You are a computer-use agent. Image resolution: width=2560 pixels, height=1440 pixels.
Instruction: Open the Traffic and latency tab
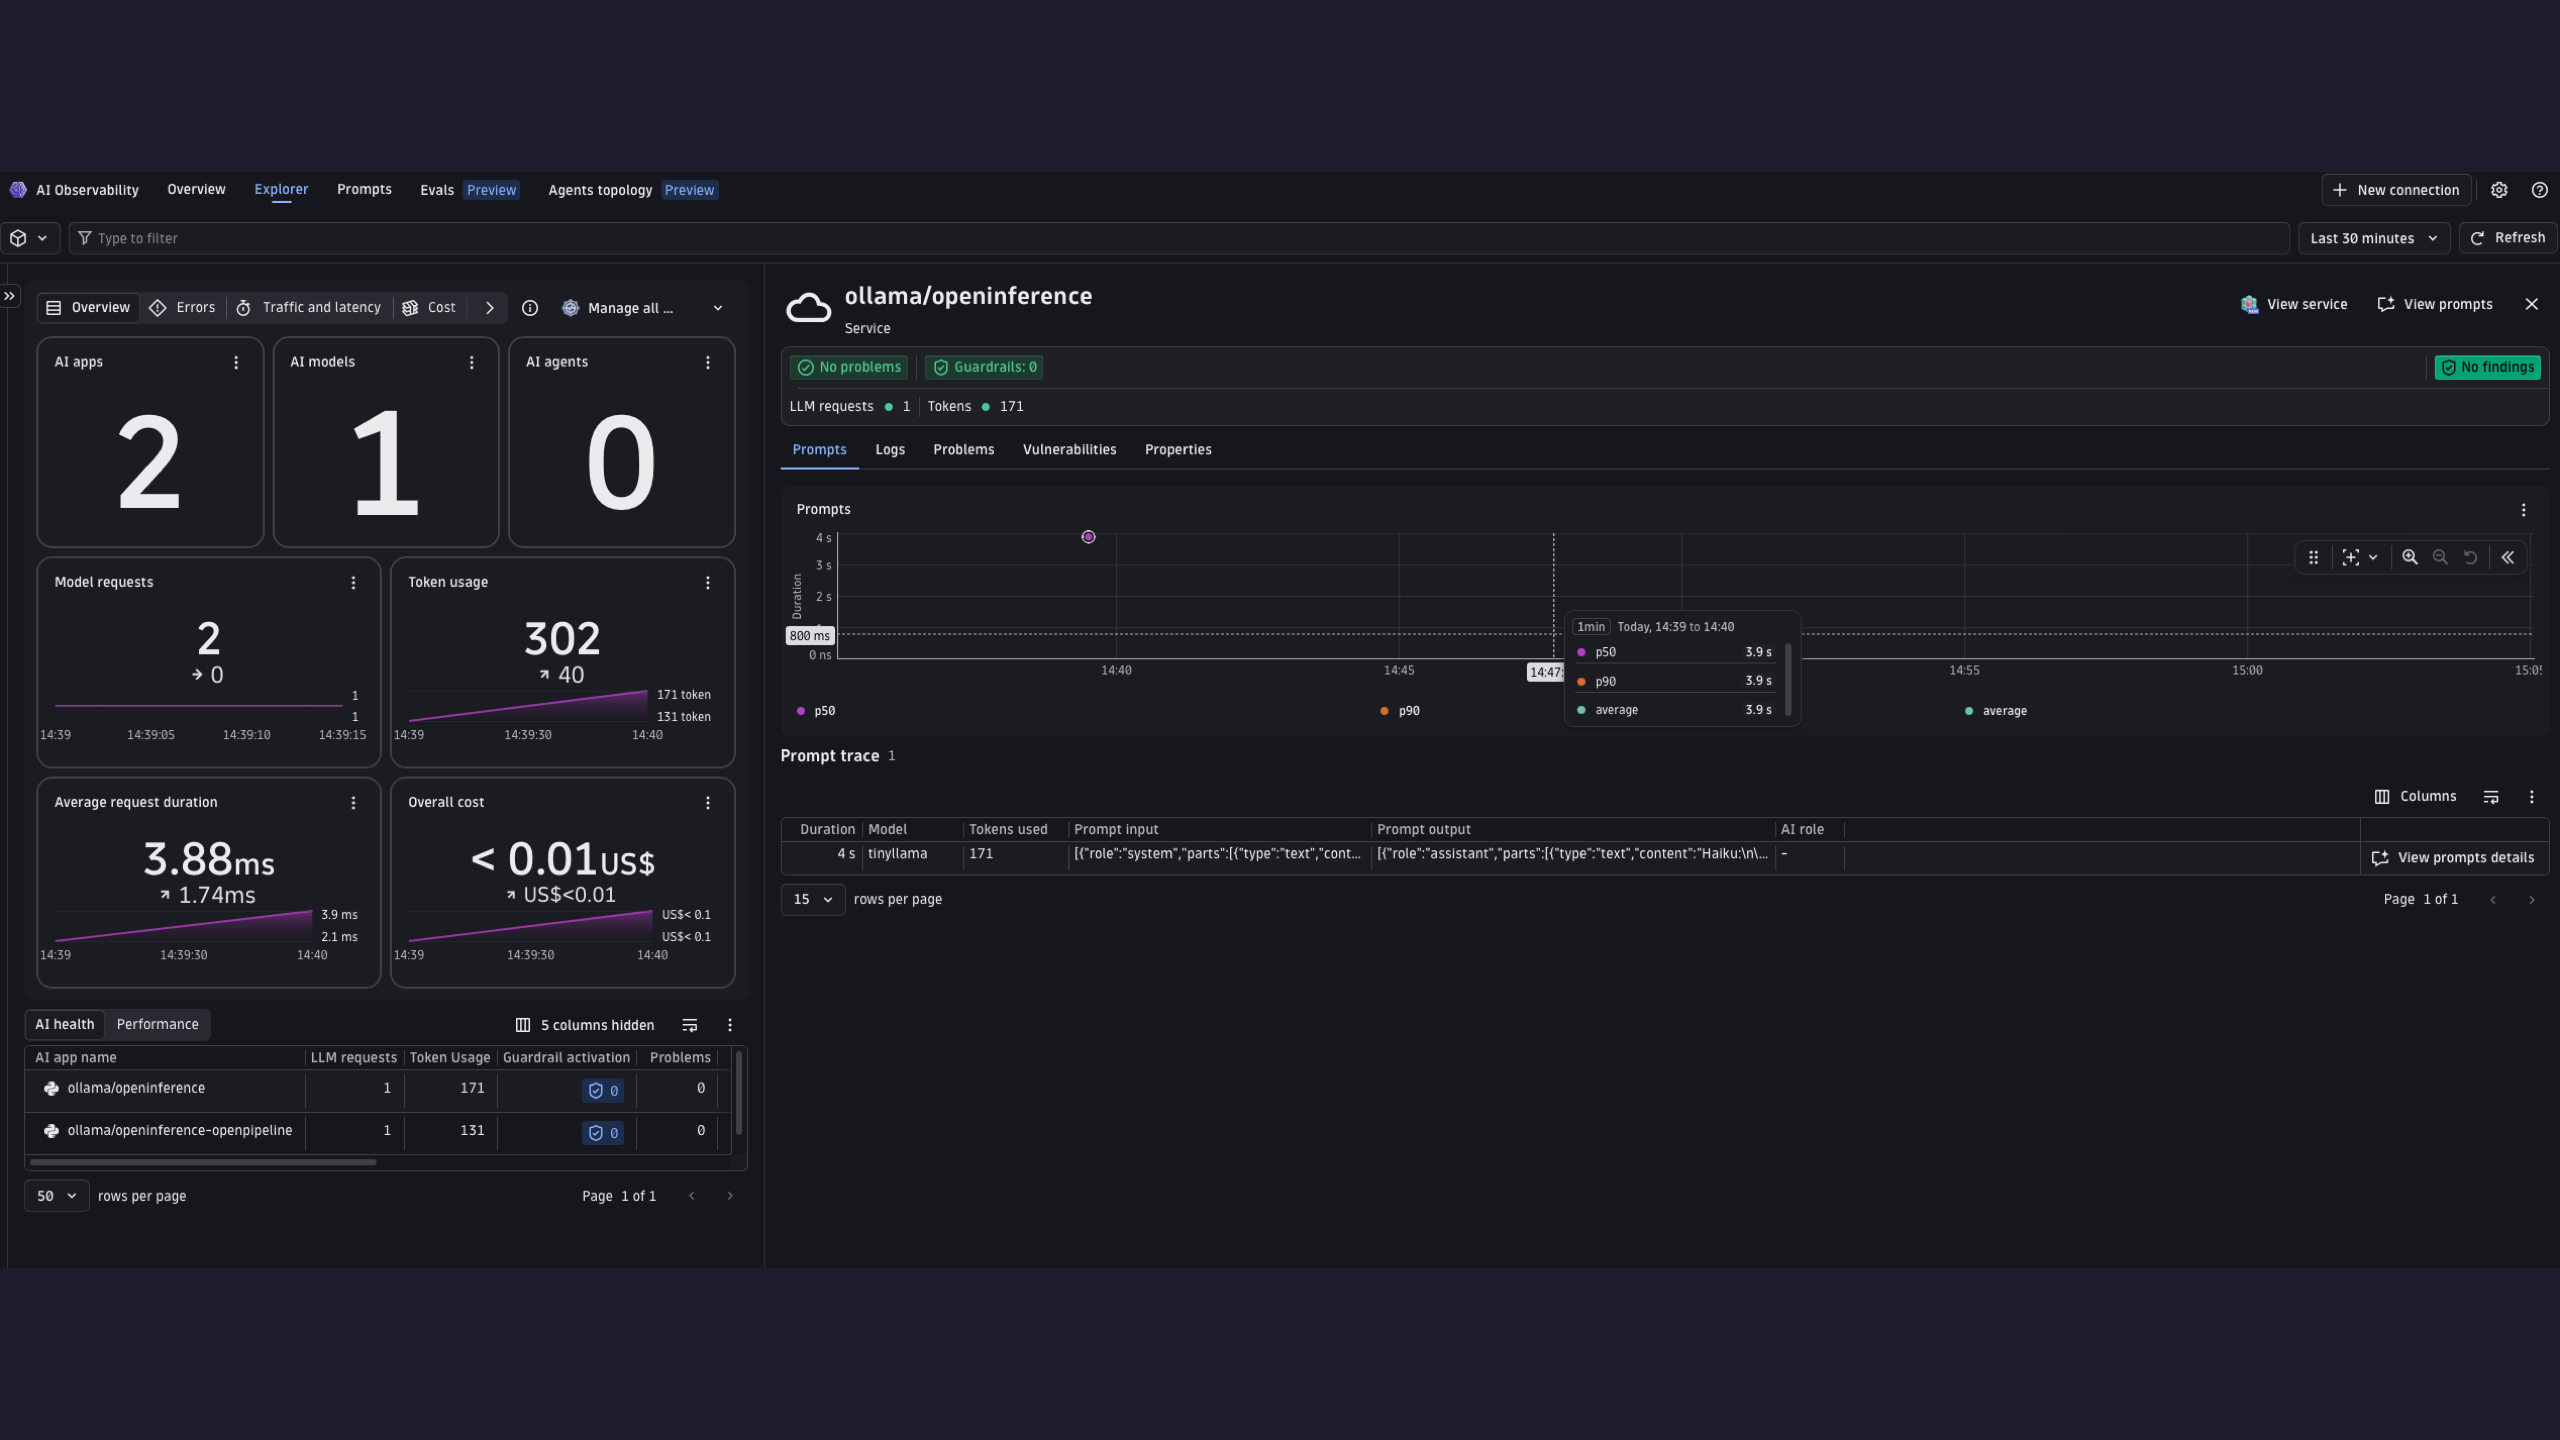(310, 308)
